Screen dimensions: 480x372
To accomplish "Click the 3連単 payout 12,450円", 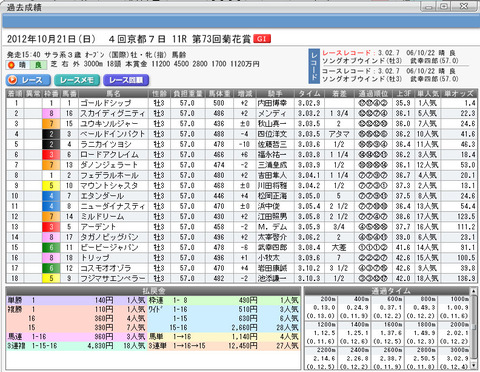I will click(x=243, y=346).
